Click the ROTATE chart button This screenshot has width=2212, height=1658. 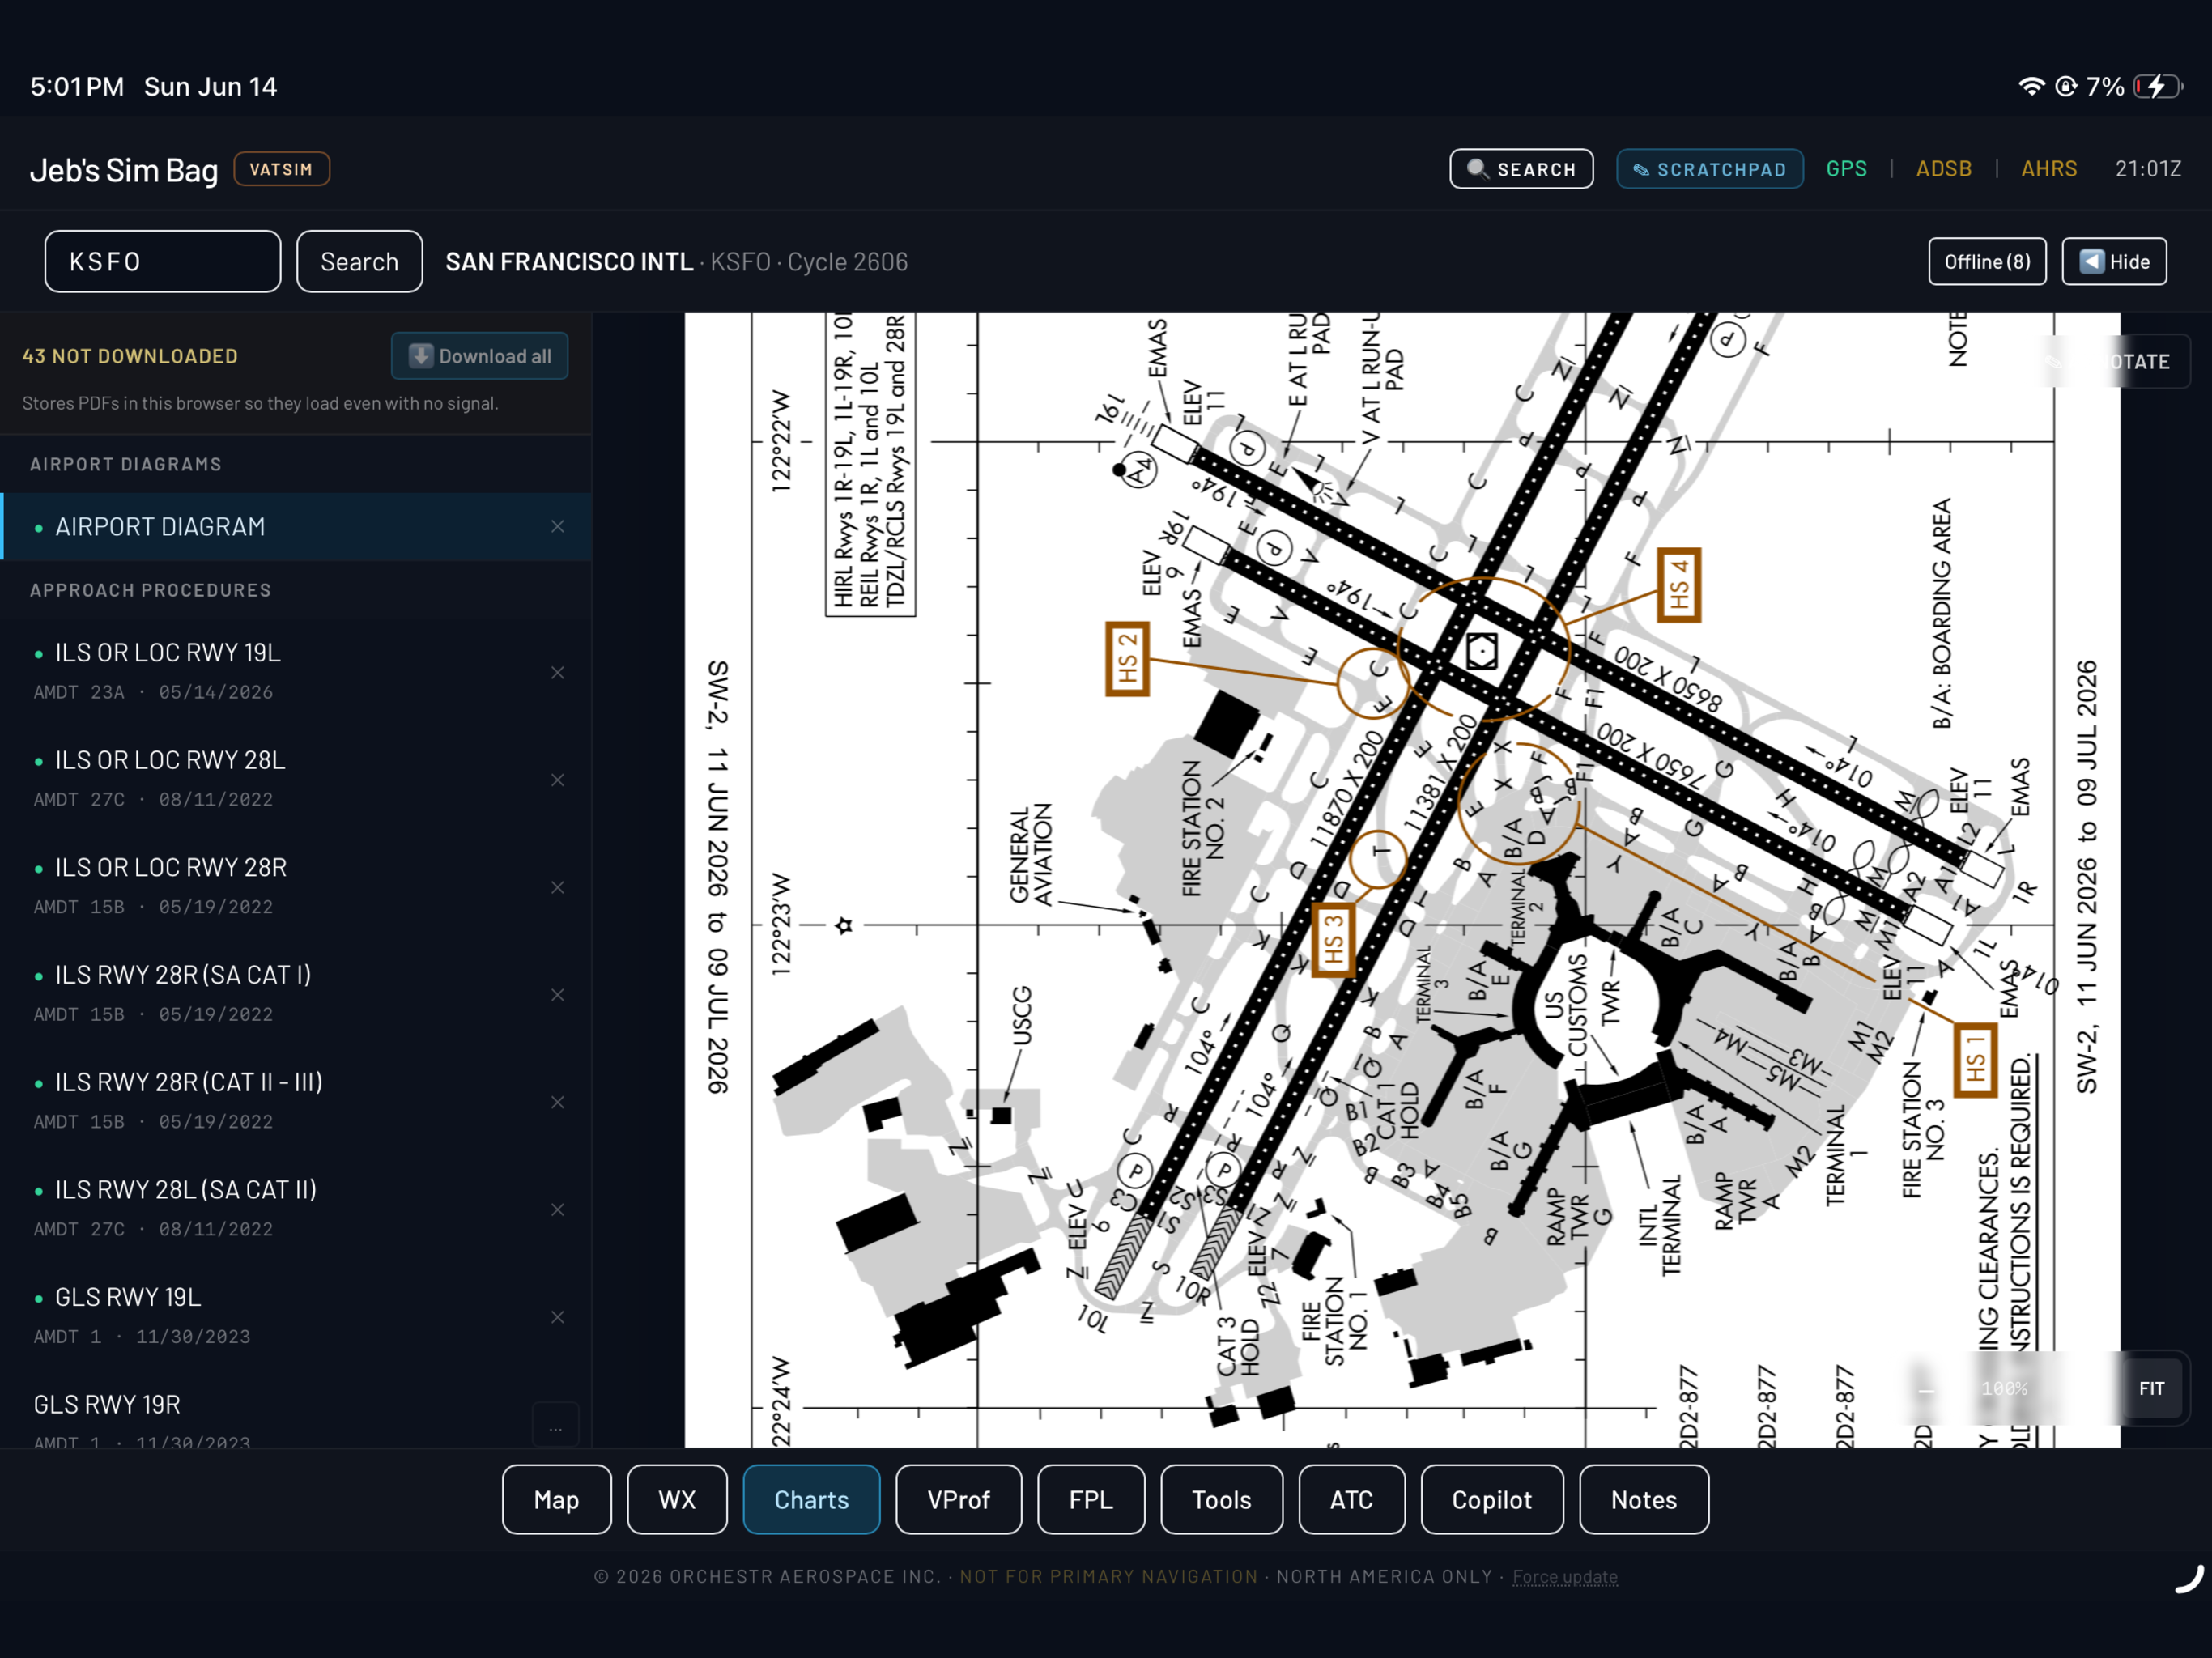pos(2115,361)
